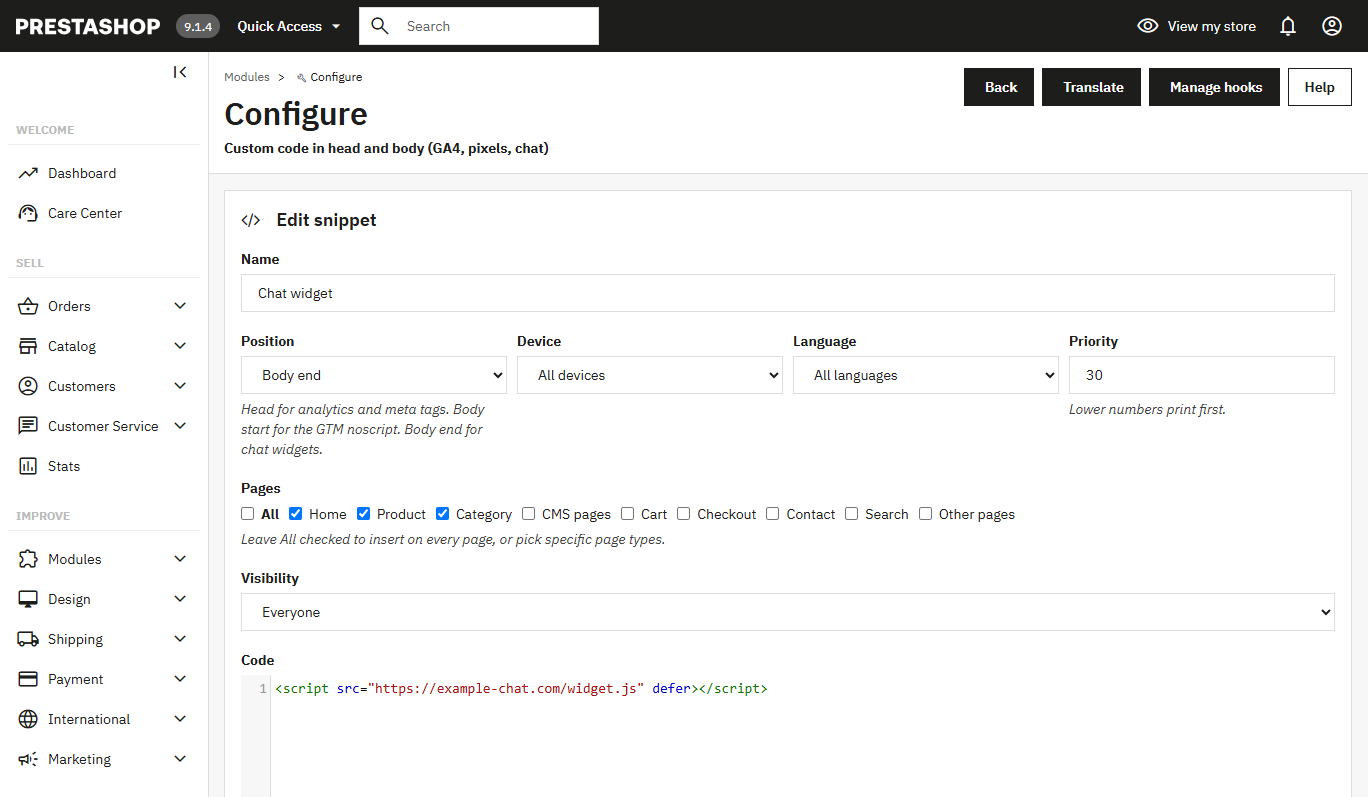
Task: Click the Orders basket icon
Action: (28, 306)
